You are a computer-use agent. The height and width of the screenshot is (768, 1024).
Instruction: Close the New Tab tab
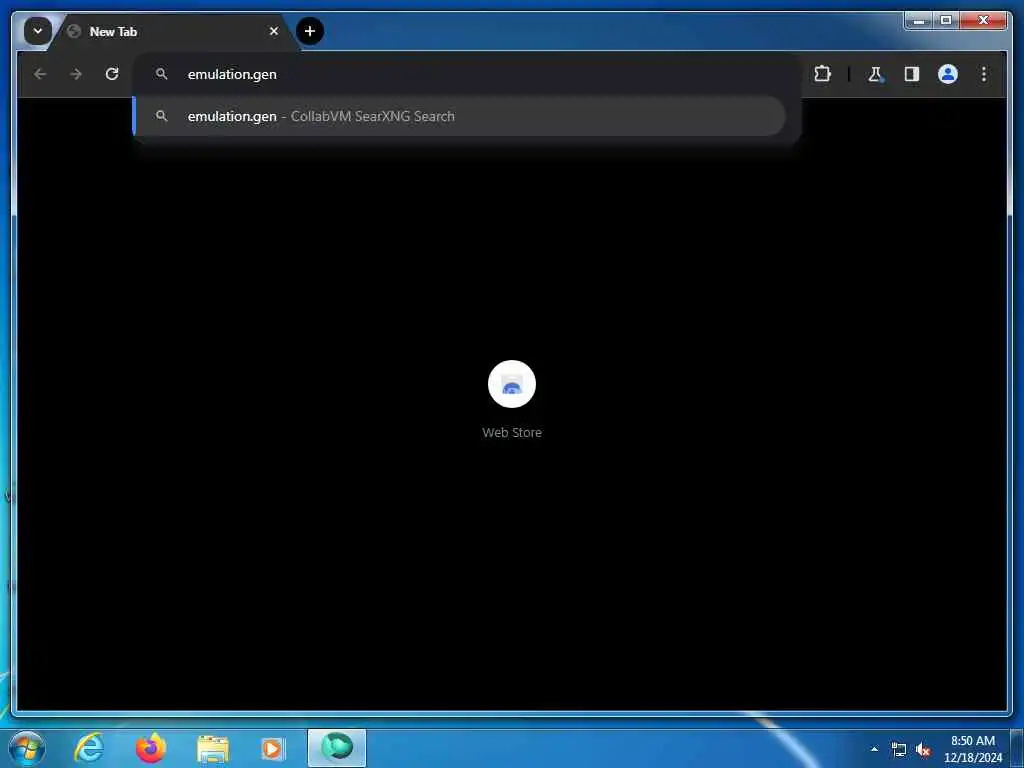click(x=274, y=31)
